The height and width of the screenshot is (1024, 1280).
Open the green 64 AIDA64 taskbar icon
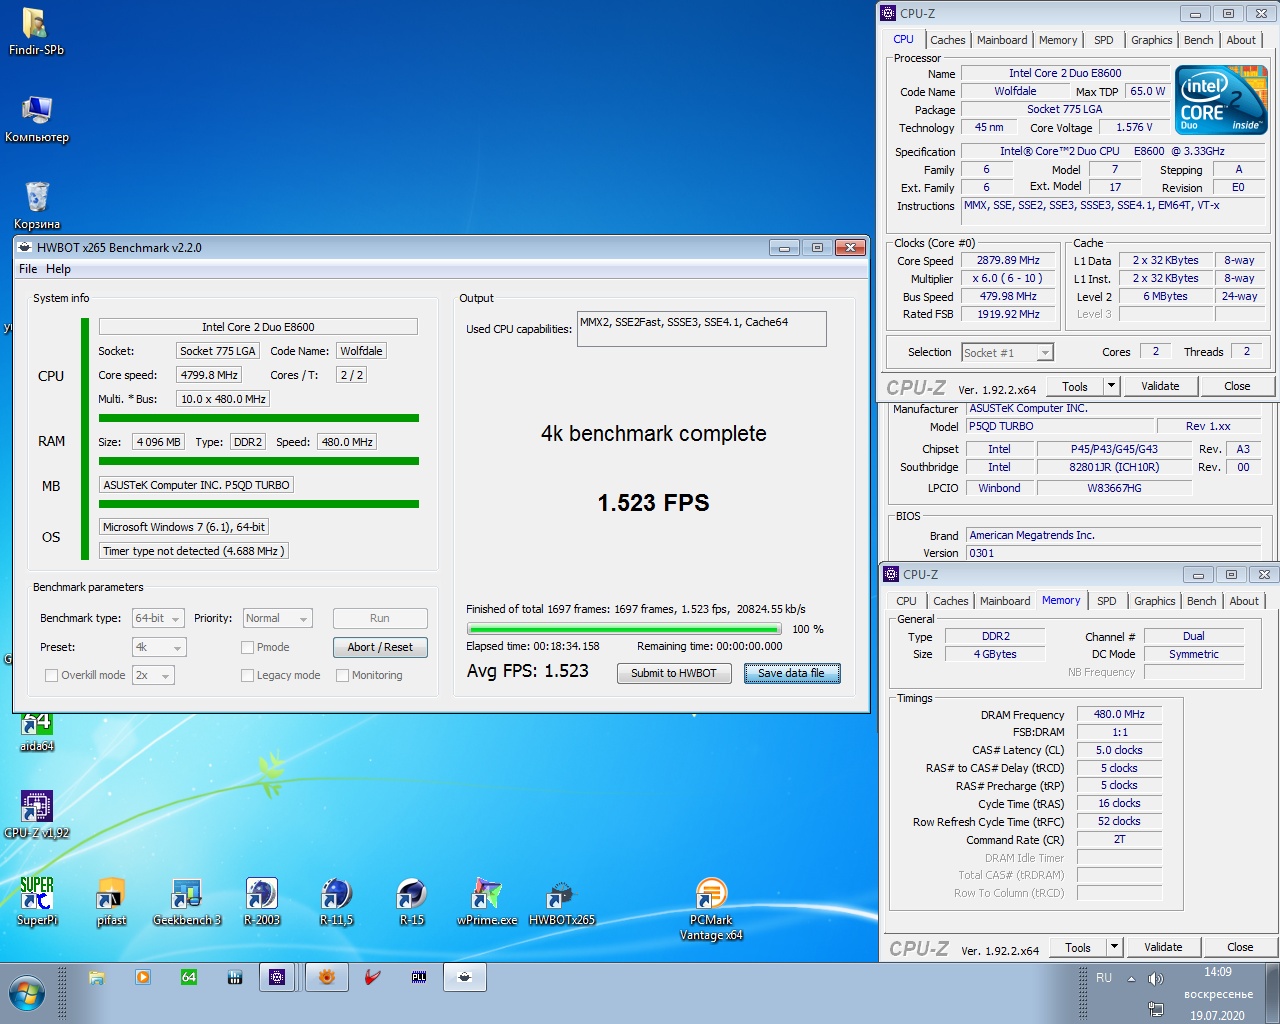tap(189, 977)
